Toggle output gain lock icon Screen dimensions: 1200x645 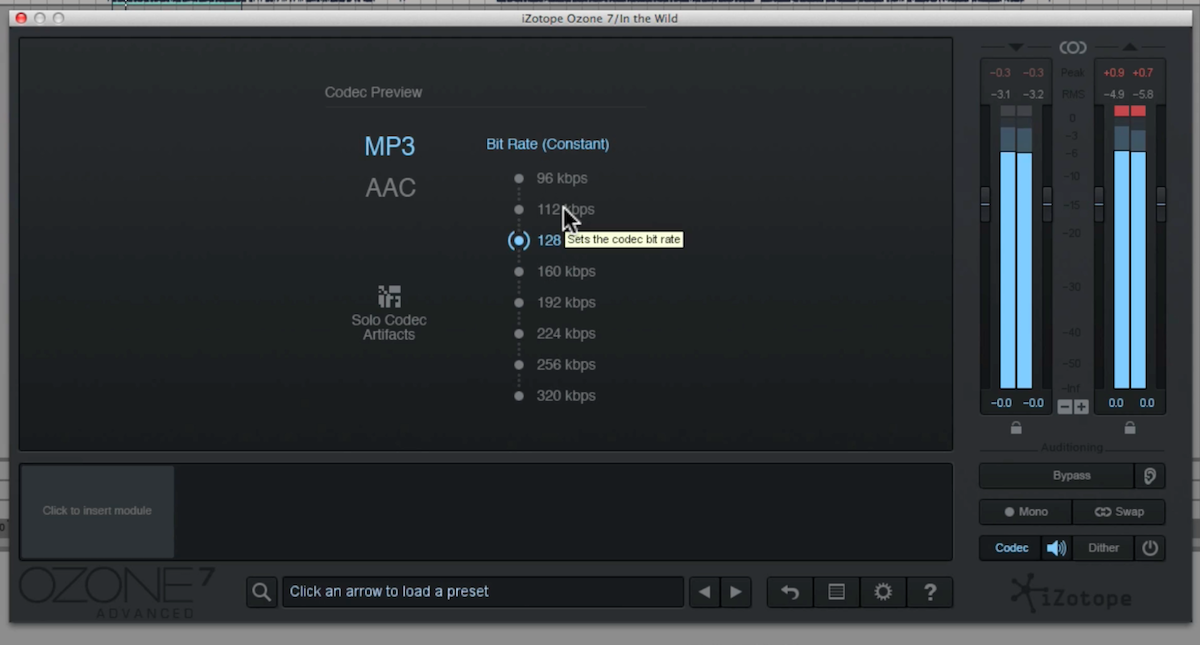1130,428
